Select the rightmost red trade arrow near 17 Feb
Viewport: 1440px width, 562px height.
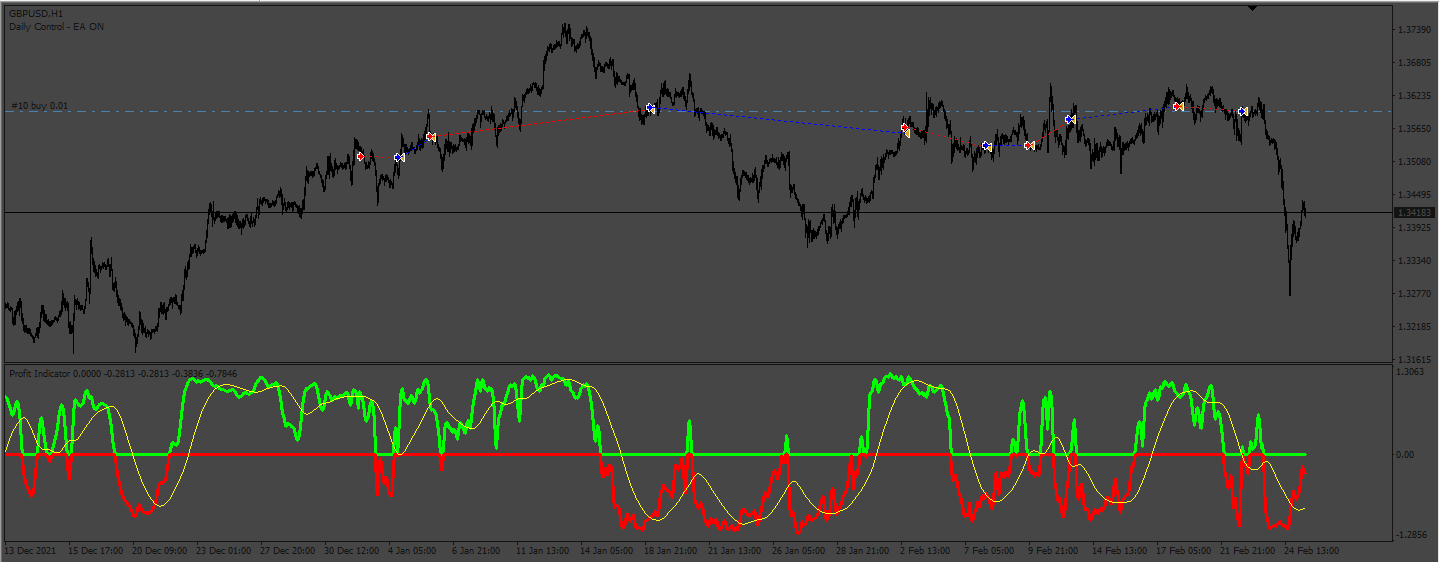1178,106
